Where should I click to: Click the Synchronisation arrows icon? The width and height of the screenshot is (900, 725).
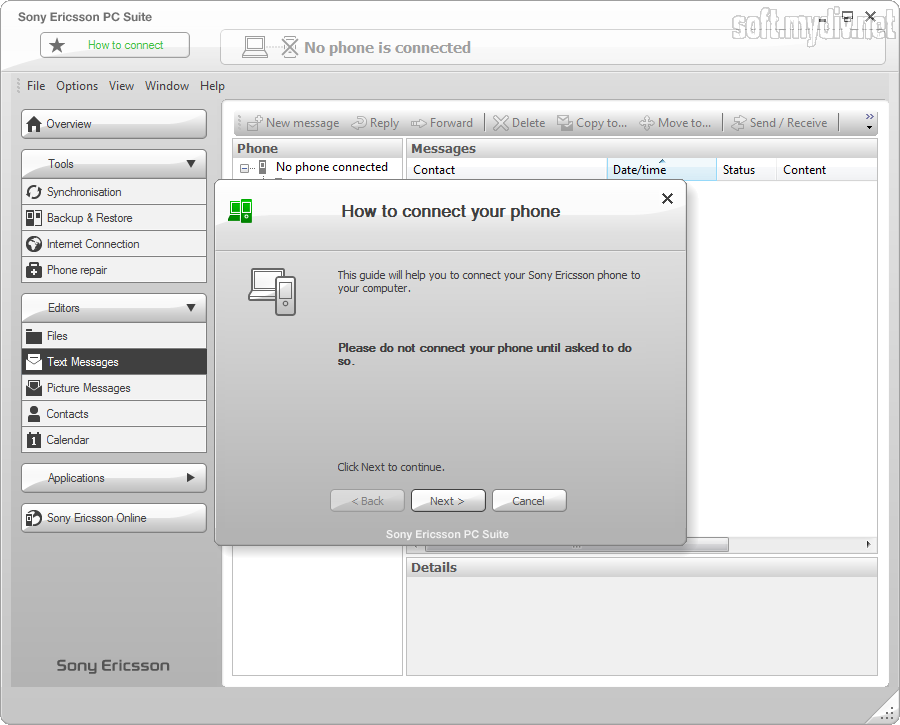pyautogui.click(x=34, y=192)
